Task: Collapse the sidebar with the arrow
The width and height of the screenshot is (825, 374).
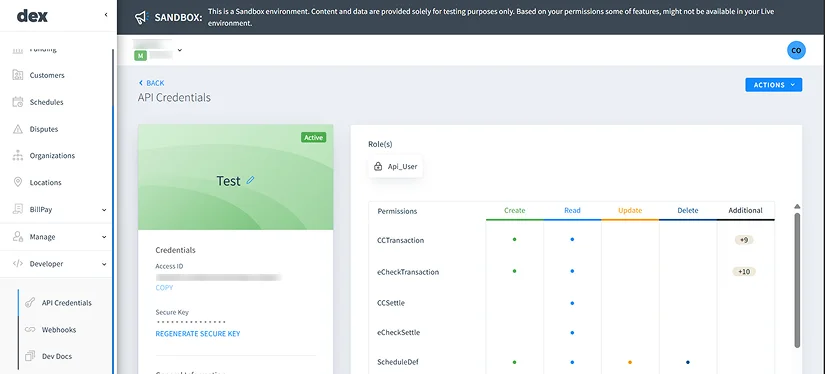Action: (106, 15)
